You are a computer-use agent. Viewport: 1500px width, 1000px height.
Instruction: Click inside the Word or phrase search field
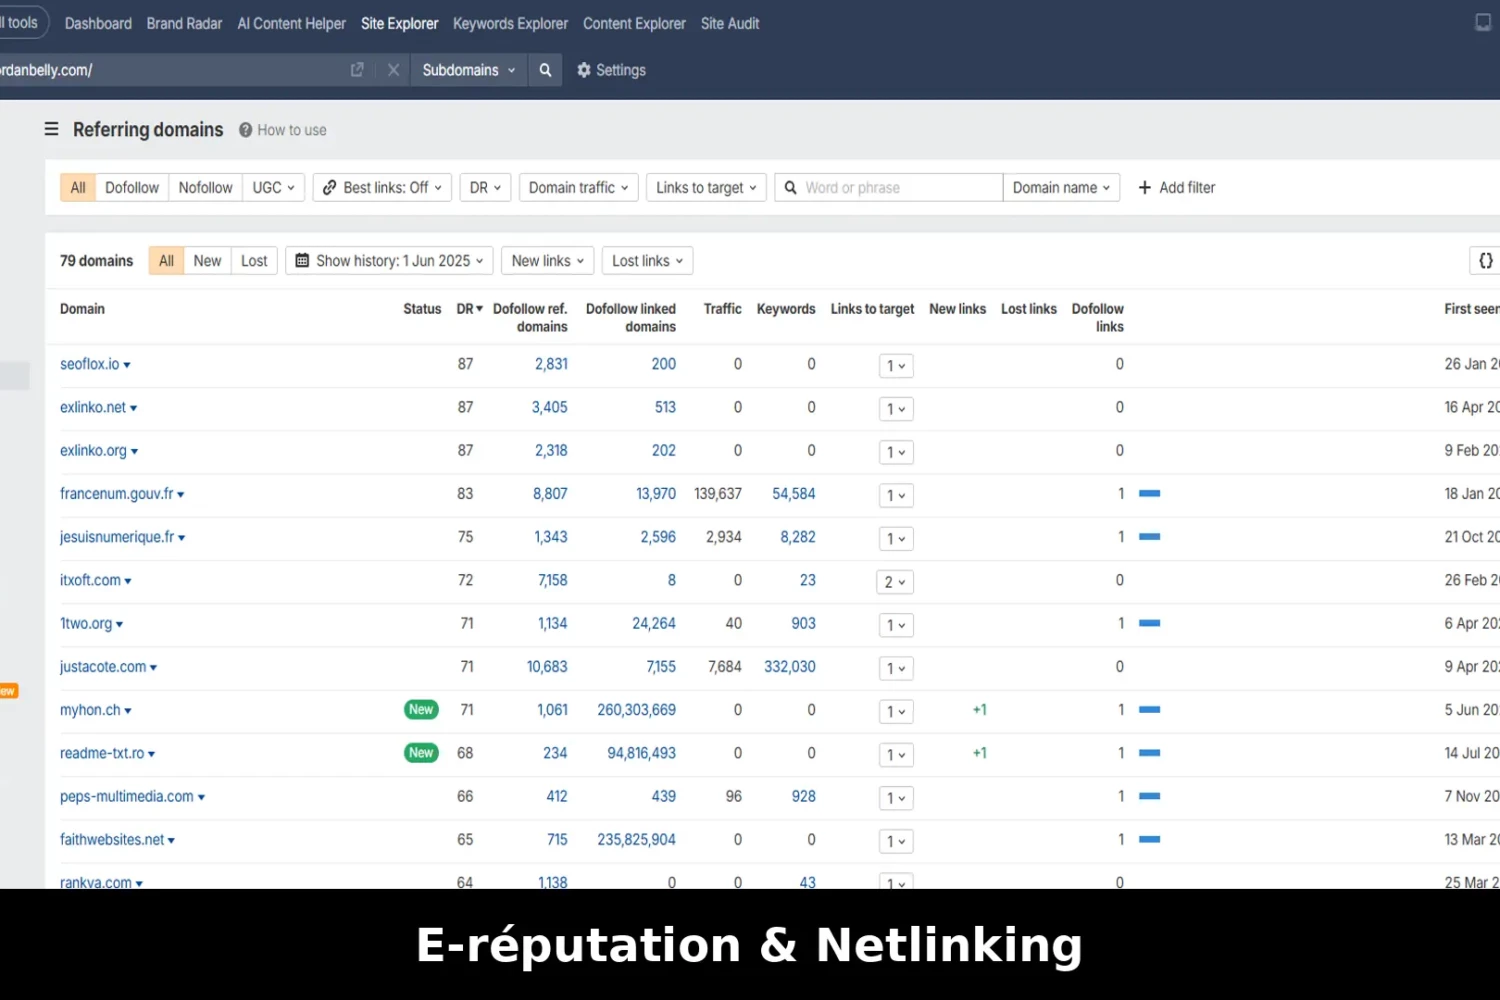(x=888, y=187)
